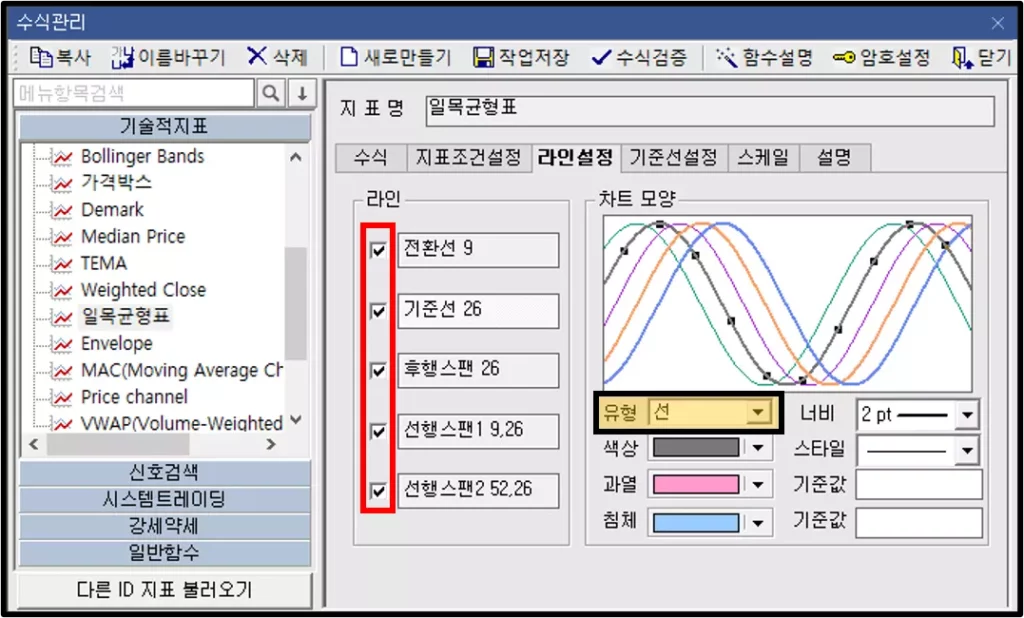Click Price channel item's chart icon
1024x618 pixels.
pyautogui.click(x=62, y=398)
